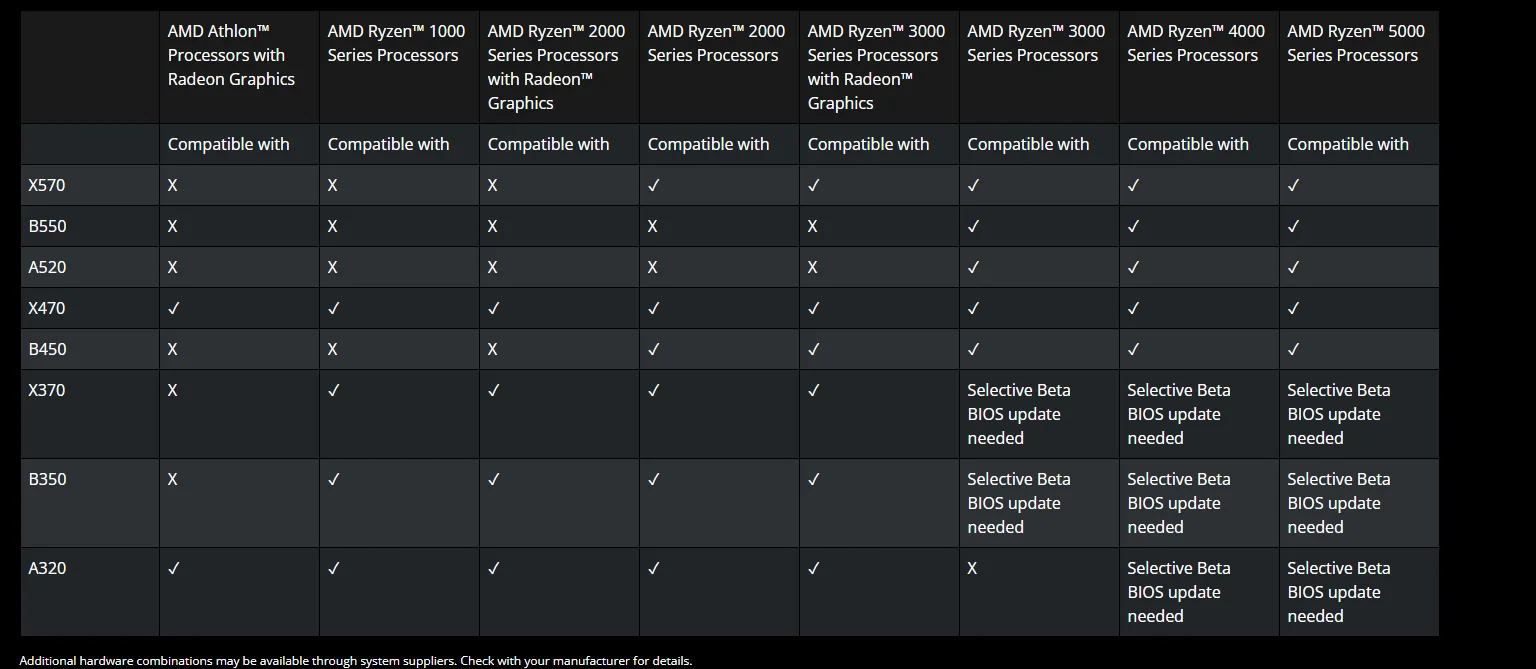Click B450 checkmark under Ryzen 4000 Series
1536x669 pixels.
pyautogui.click(x=1133, y=349)
